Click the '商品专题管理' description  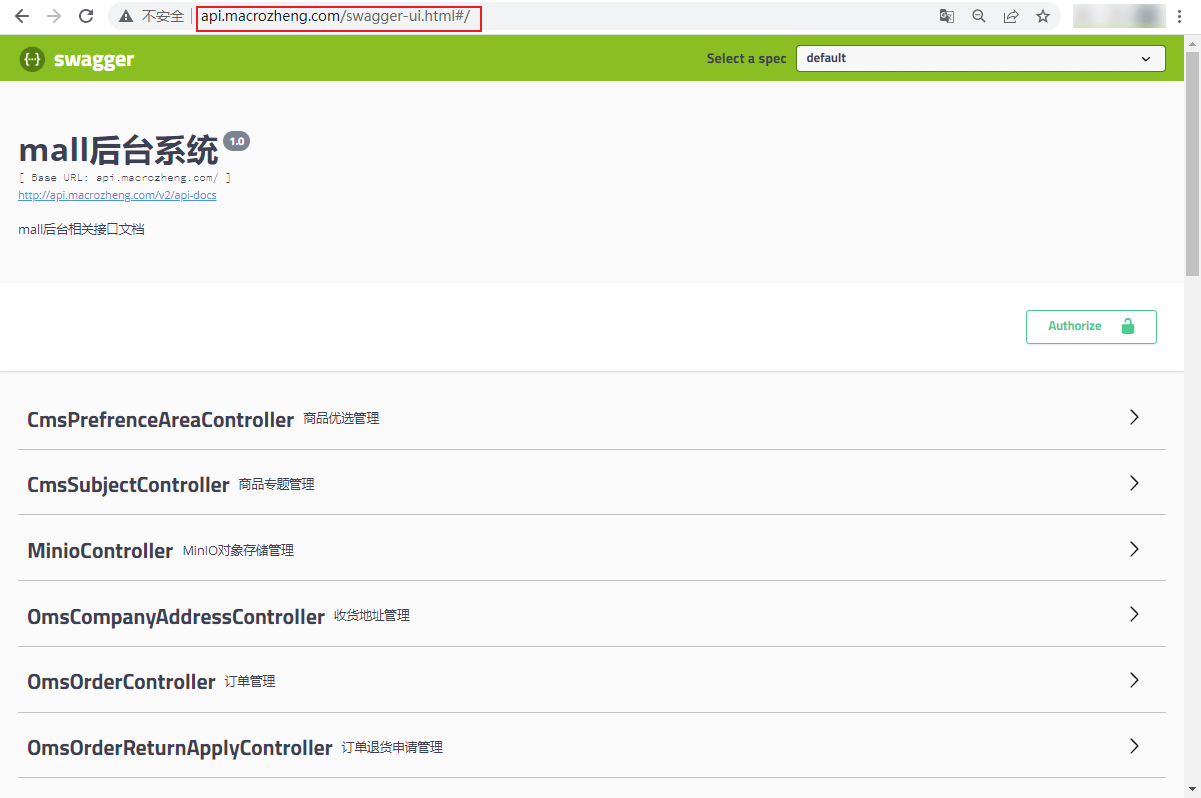point(277,484)
